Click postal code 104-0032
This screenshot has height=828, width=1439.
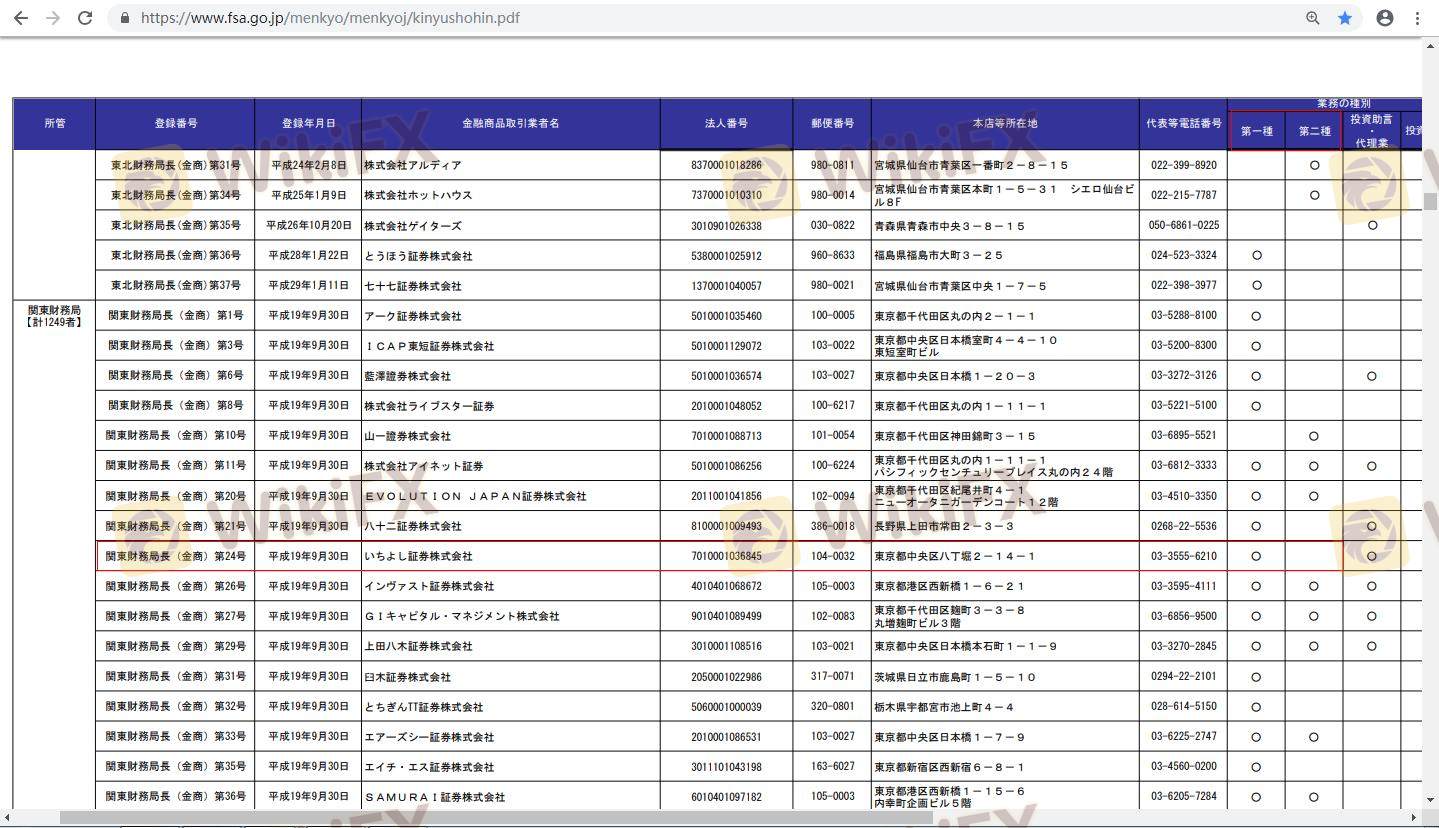tap(833, 556)
